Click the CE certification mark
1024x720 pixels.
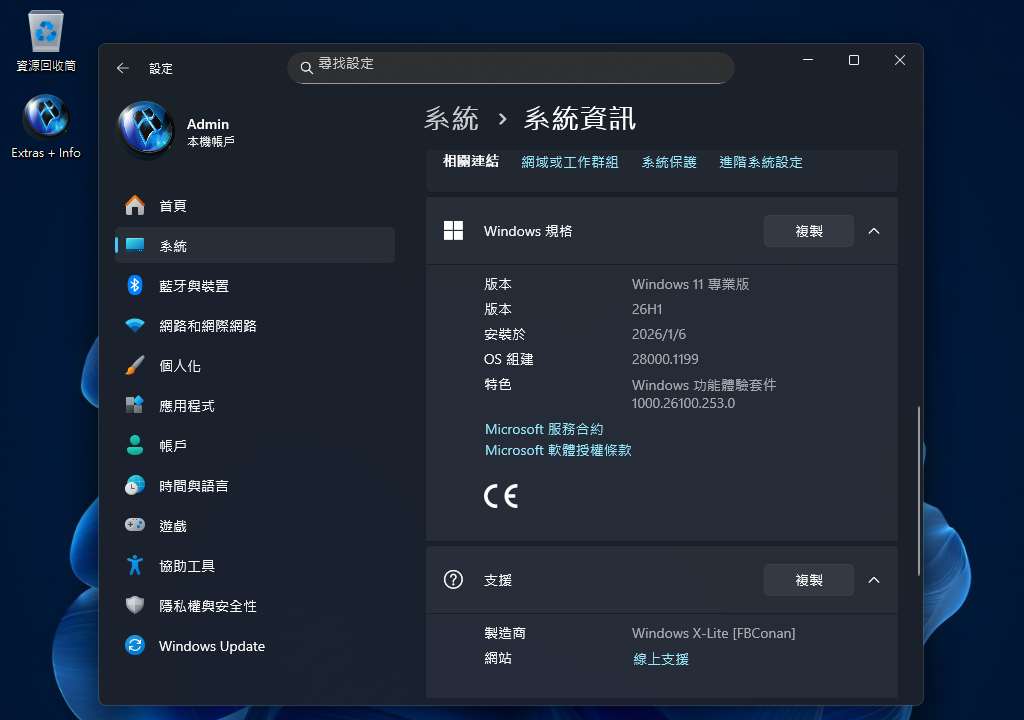point(501,496)
